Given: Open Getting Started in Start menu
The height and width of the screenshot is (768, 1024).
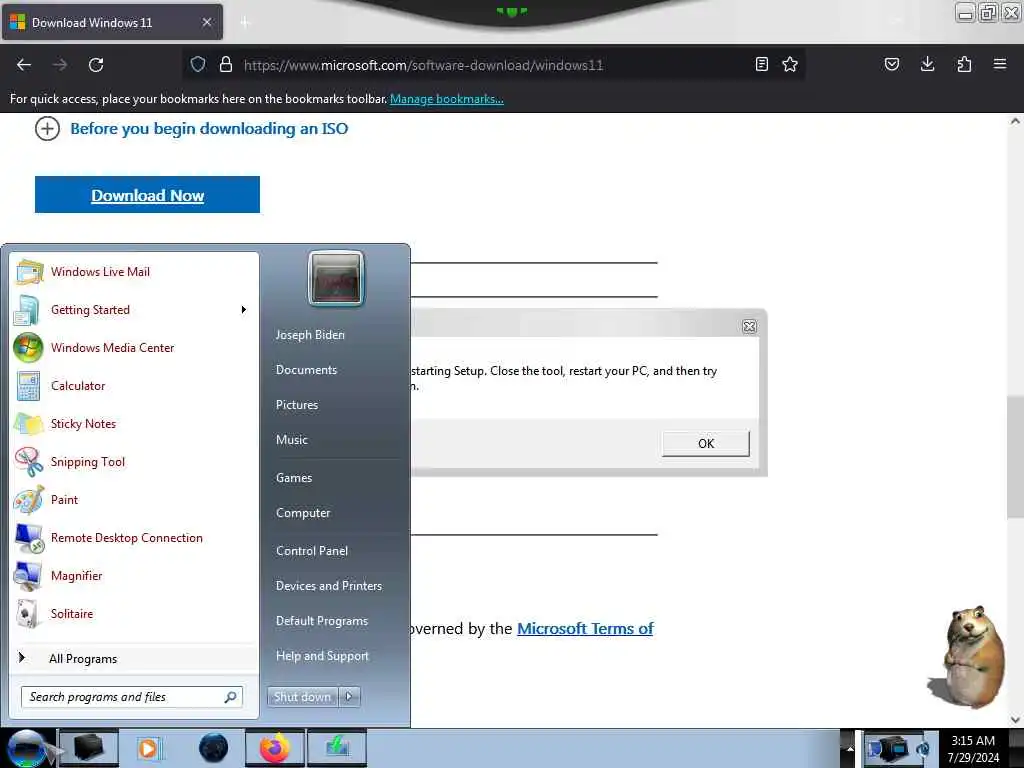Looking at the screenshot, I should click(135, 310).
